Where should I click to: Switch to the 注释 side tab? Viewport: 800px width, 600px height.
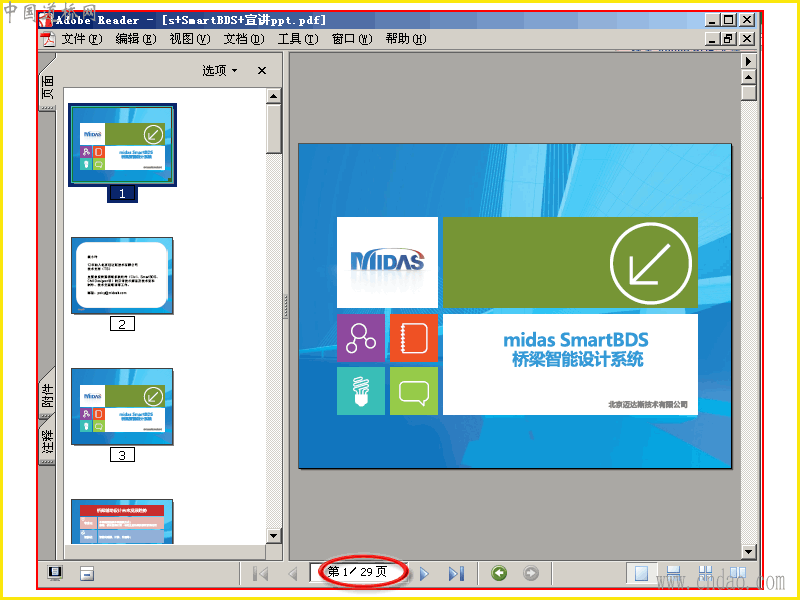pos(47,440)
